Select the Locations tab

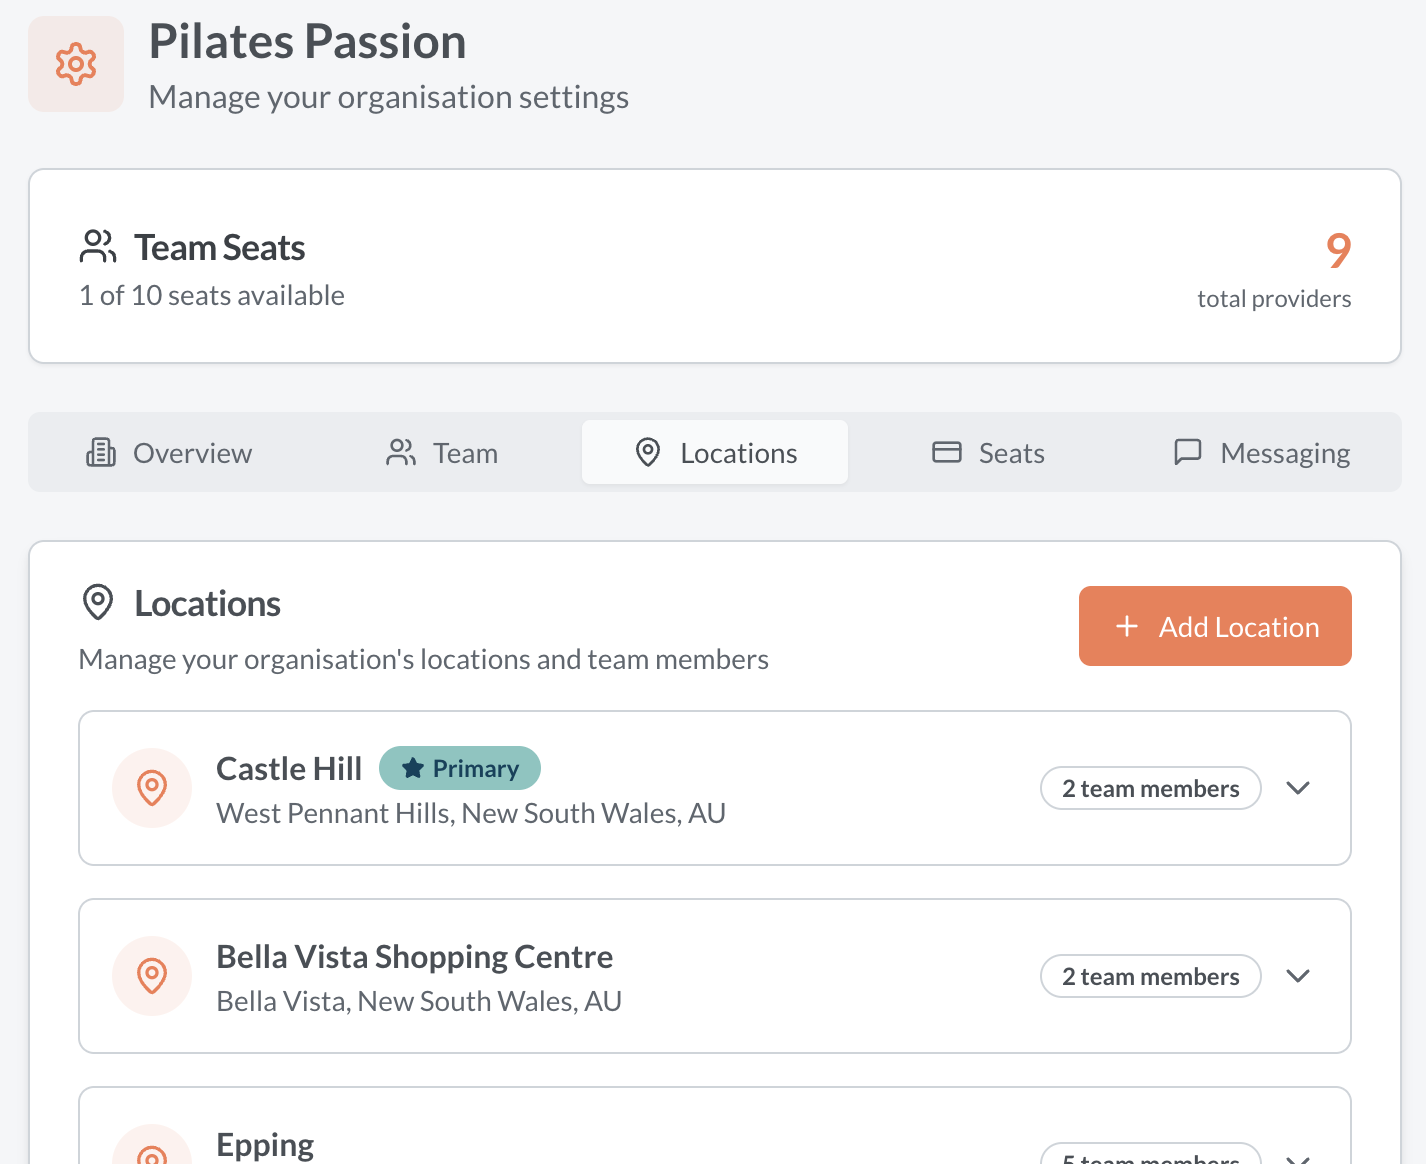tap(715, 453)
